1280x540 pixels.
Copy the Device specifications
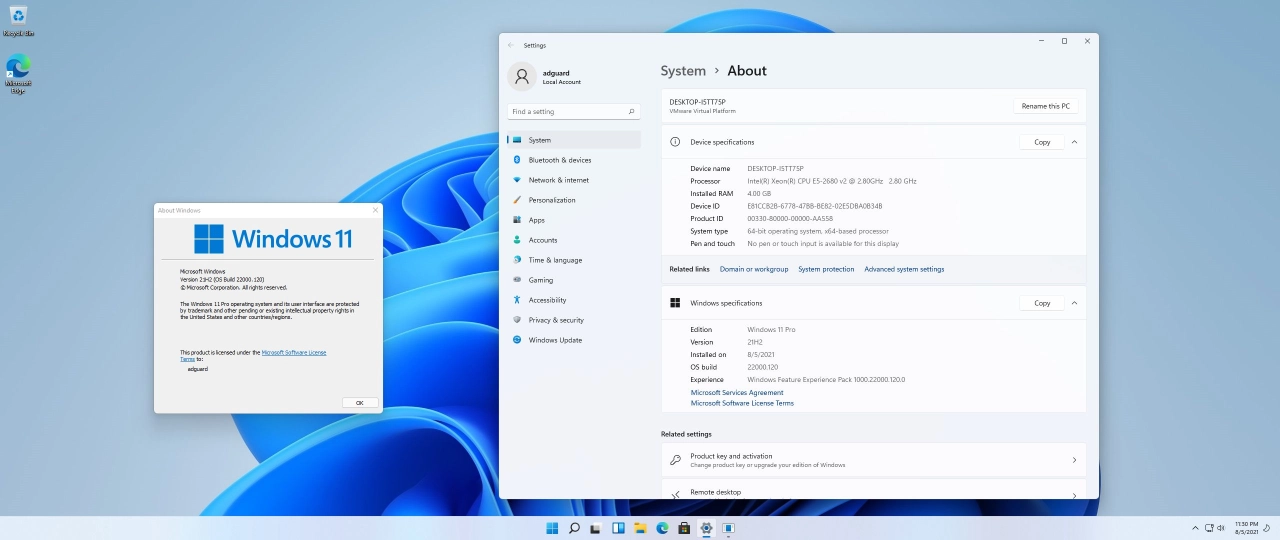pos(1042,142)
